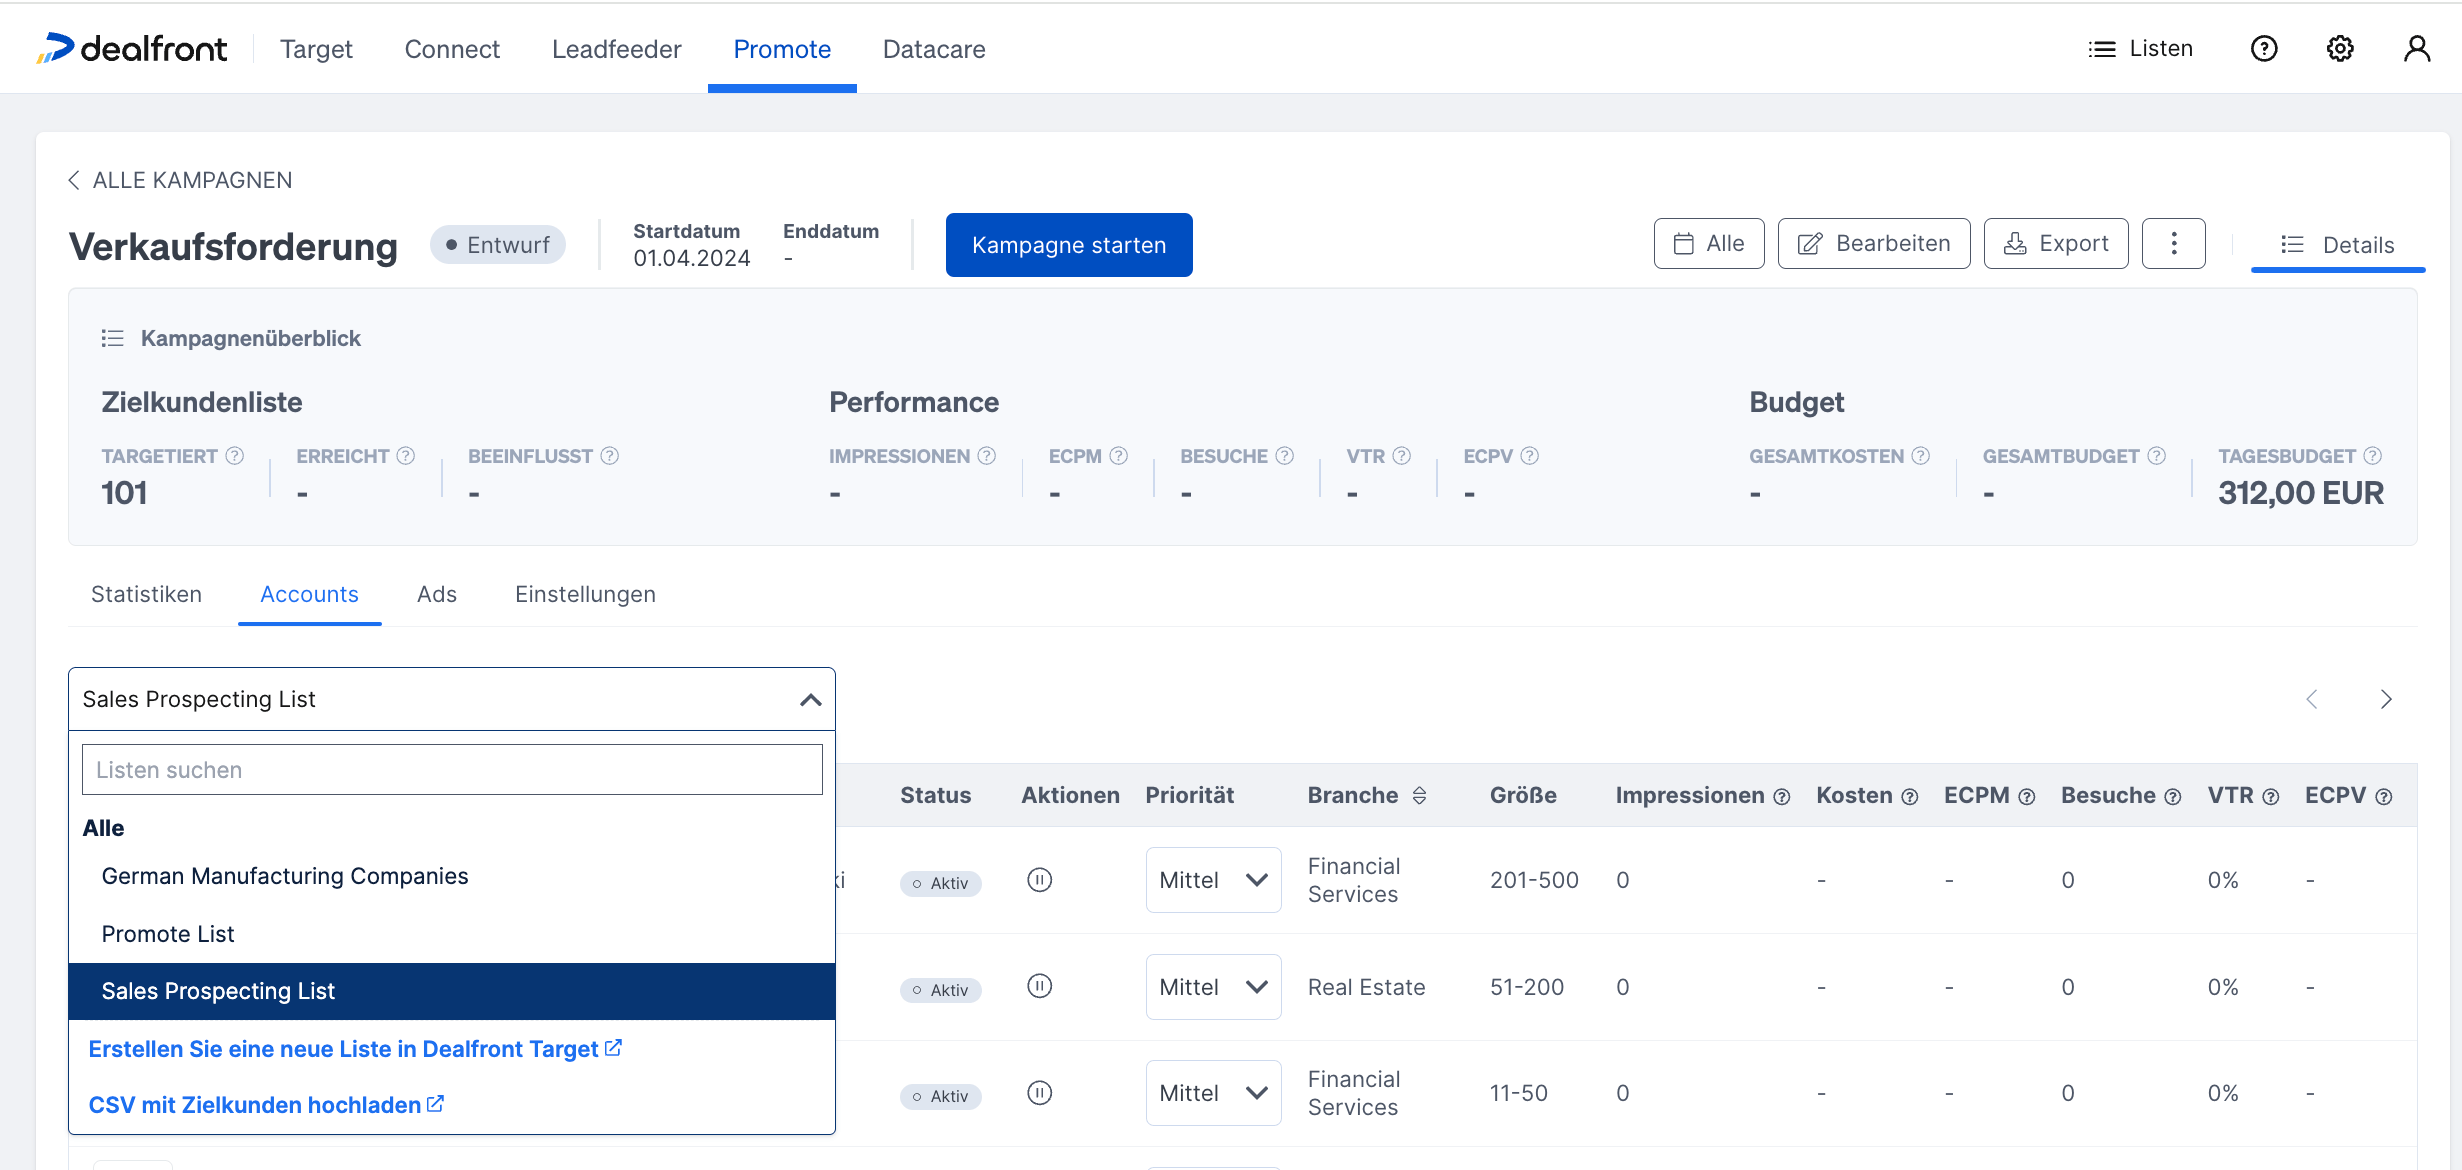Screen dimensions: 2462x1170
Task: Open the help question mark icon
Action: (x=2264, y=49)
